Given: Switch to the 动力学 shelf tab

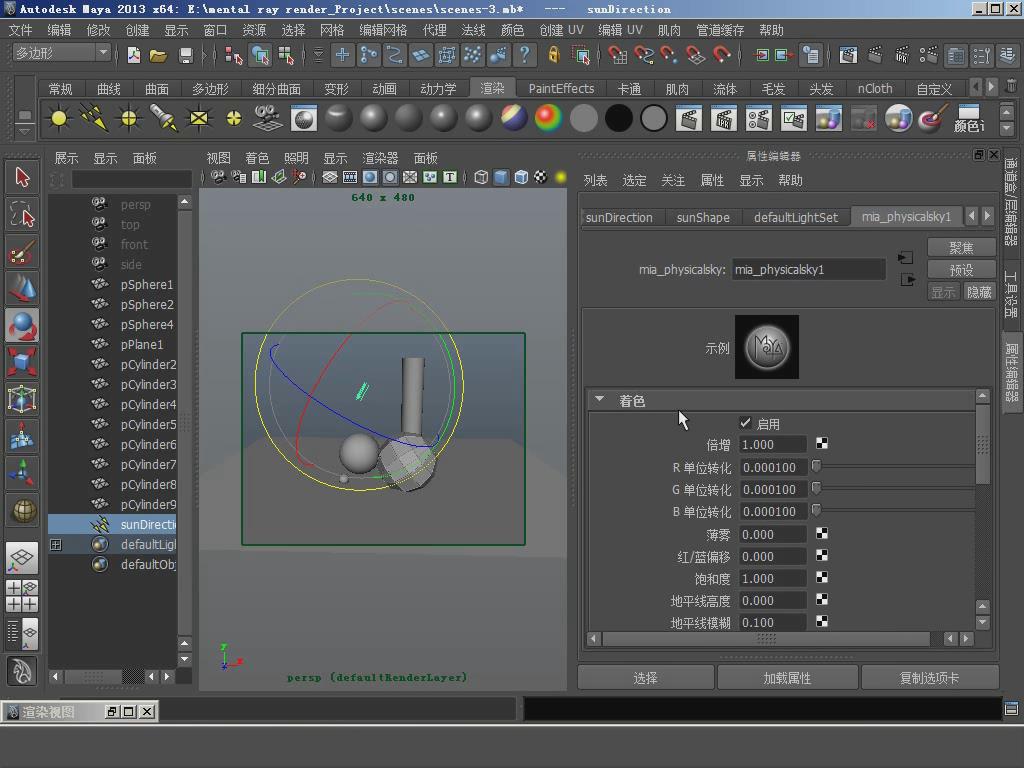Looking at the screenshot, I should coord(438,88).
